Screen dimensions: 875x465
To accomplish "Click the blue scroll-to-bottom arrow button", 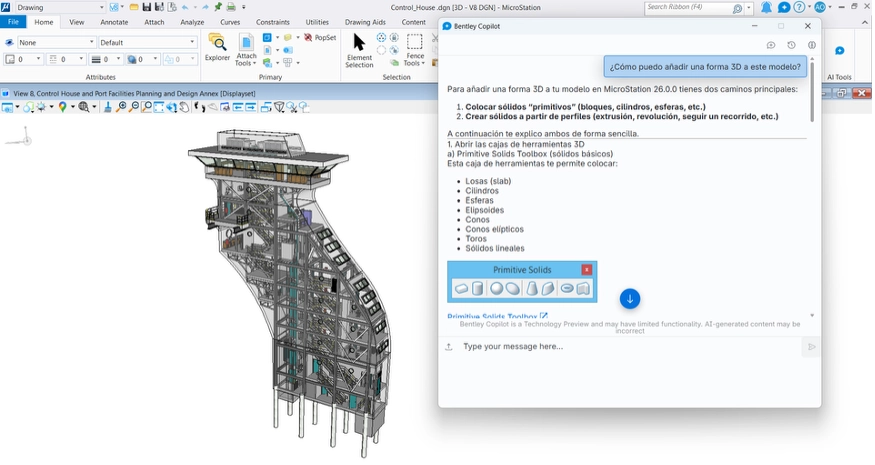I will coord(629,299).
